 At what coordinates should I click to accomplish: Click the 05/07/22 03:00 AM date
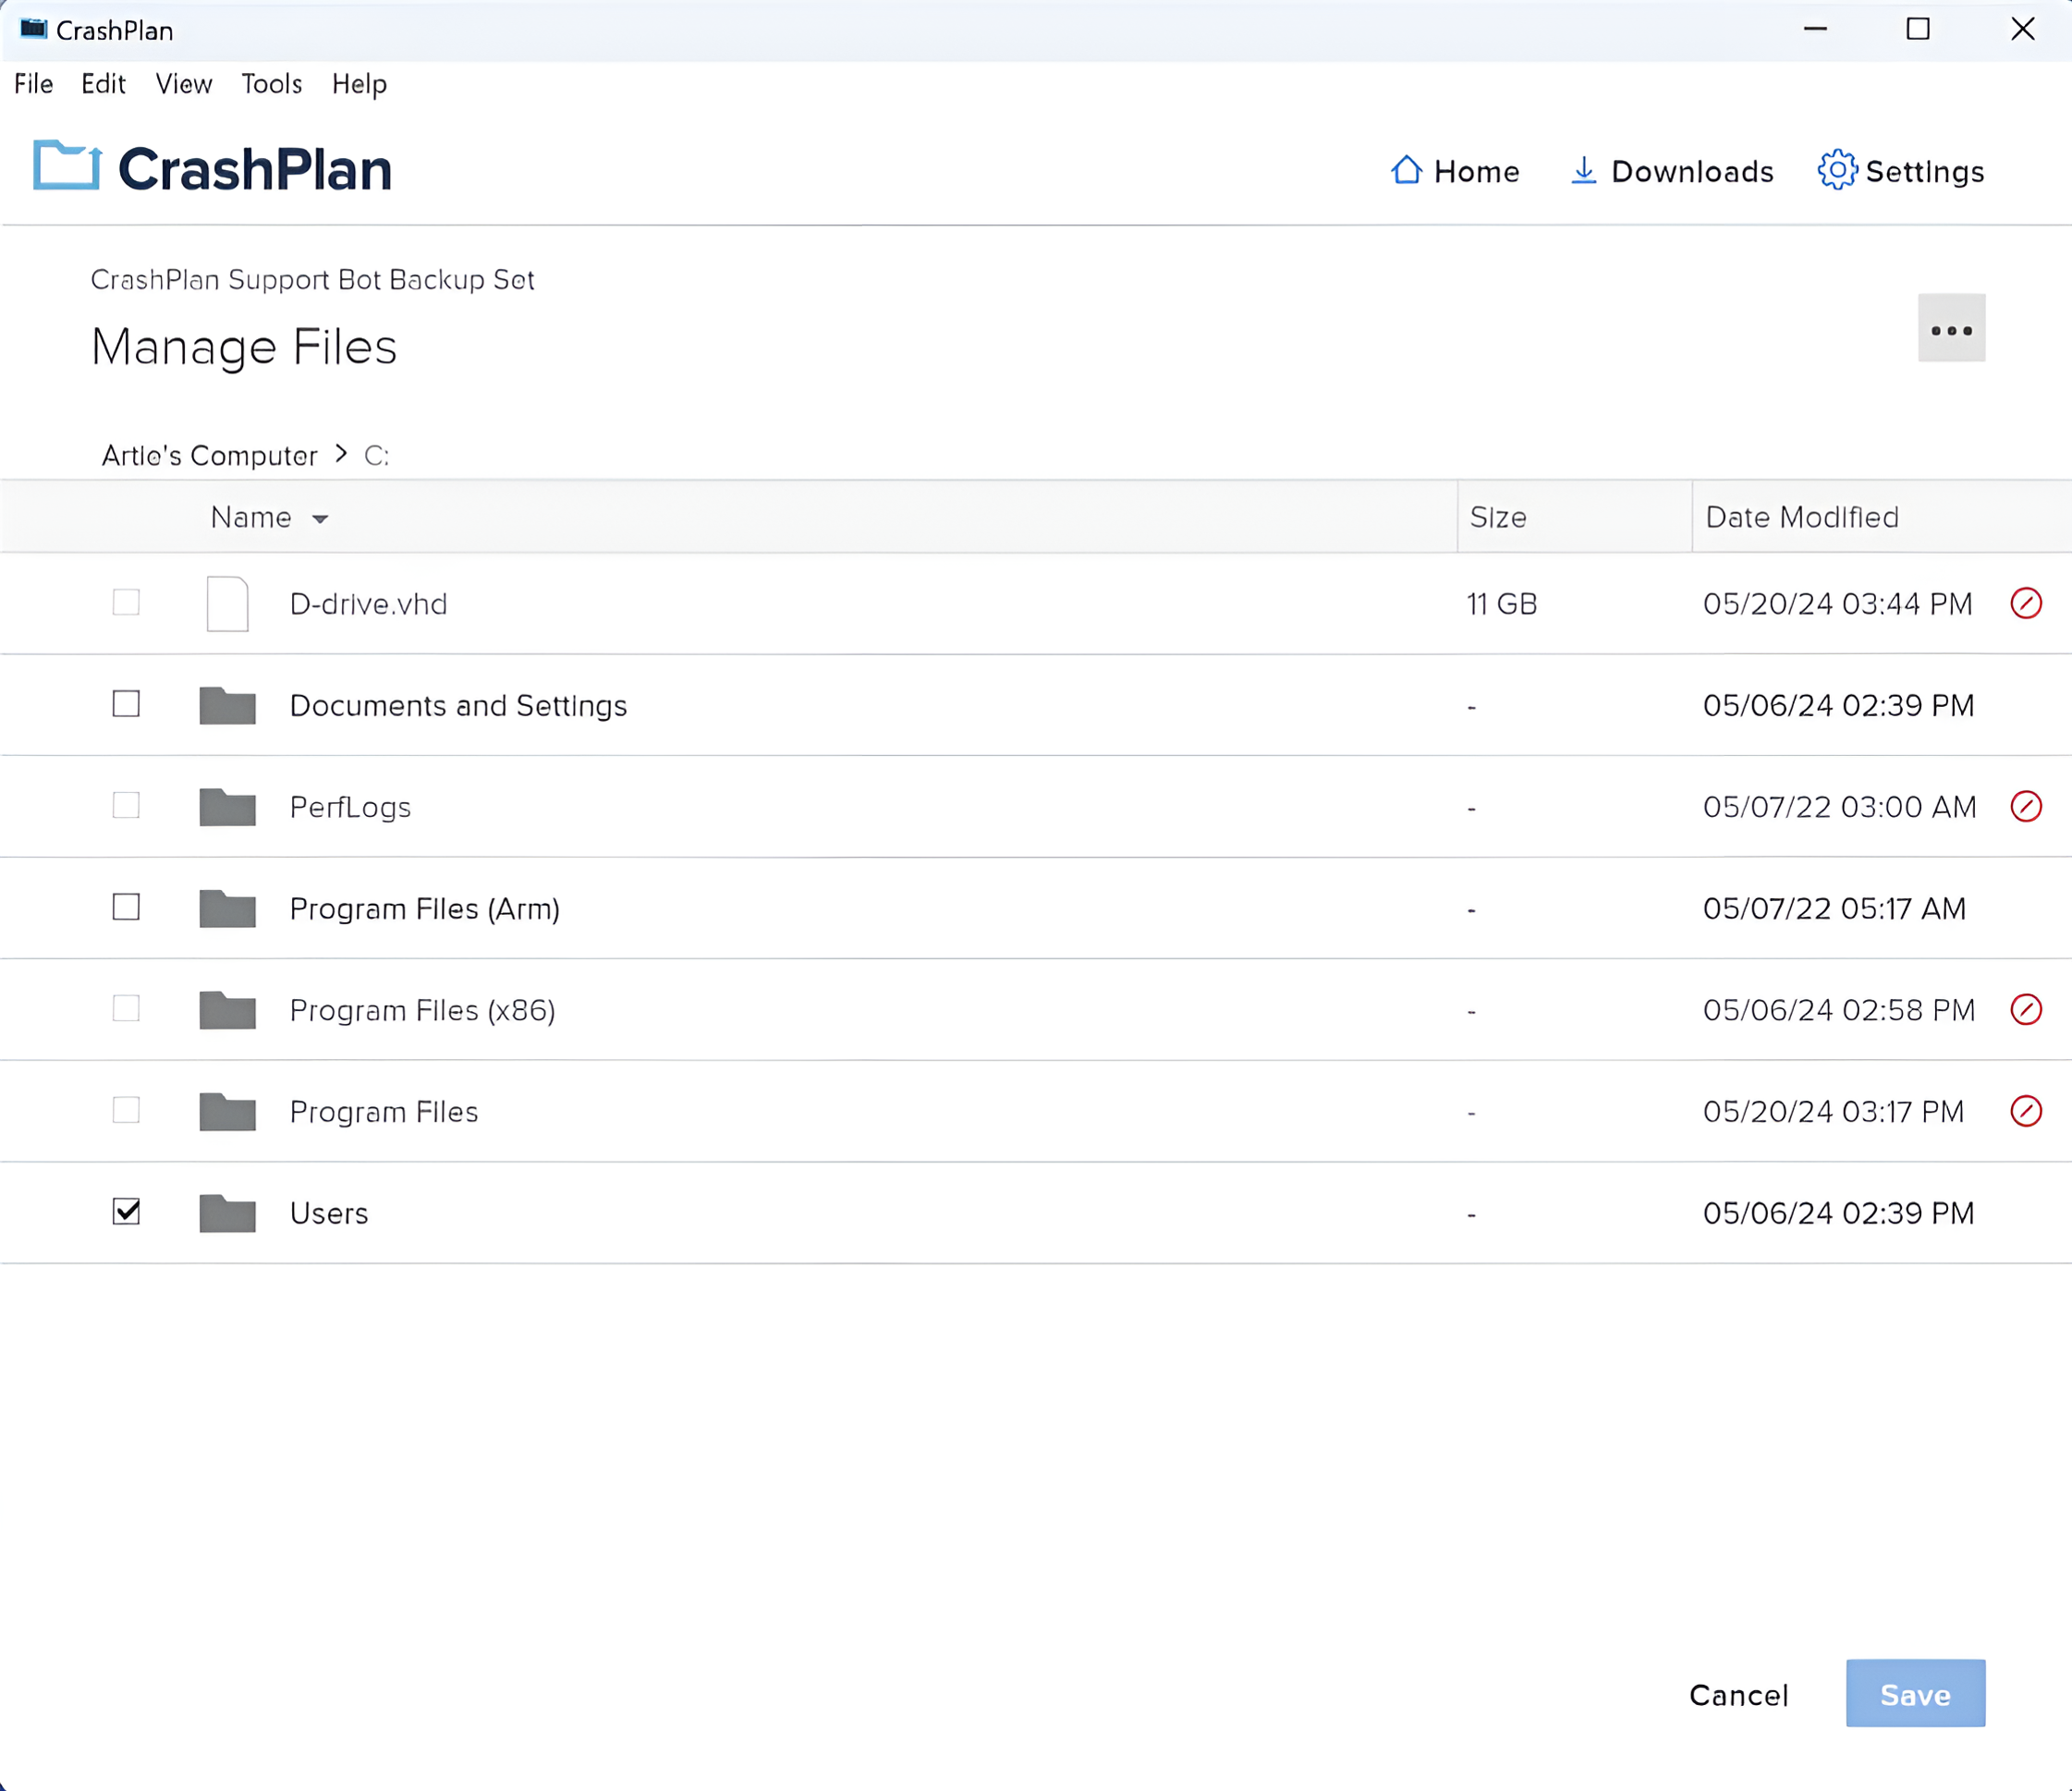1840,807
